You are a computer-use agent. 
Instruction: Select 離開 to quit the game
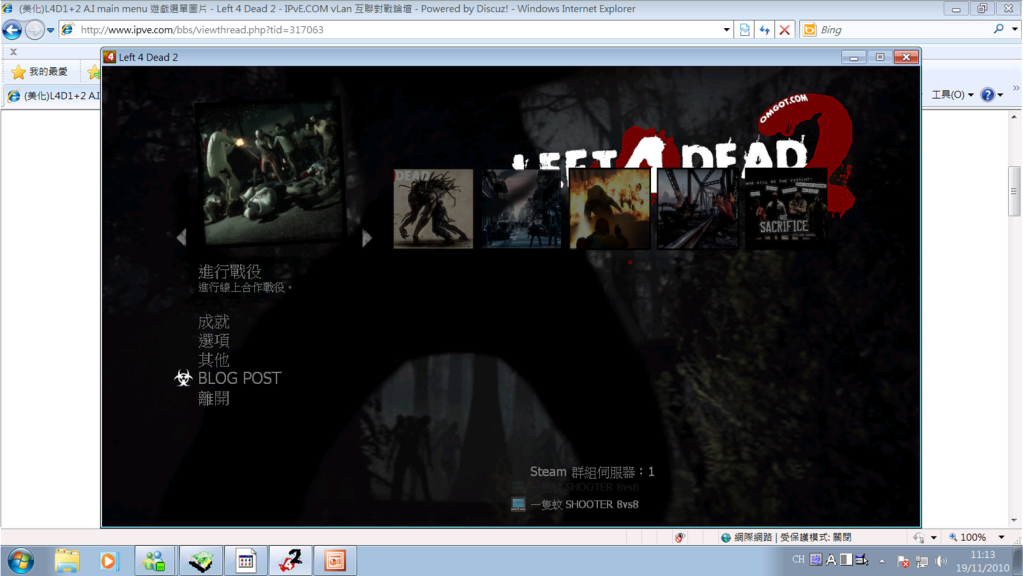tap(213, 398)
